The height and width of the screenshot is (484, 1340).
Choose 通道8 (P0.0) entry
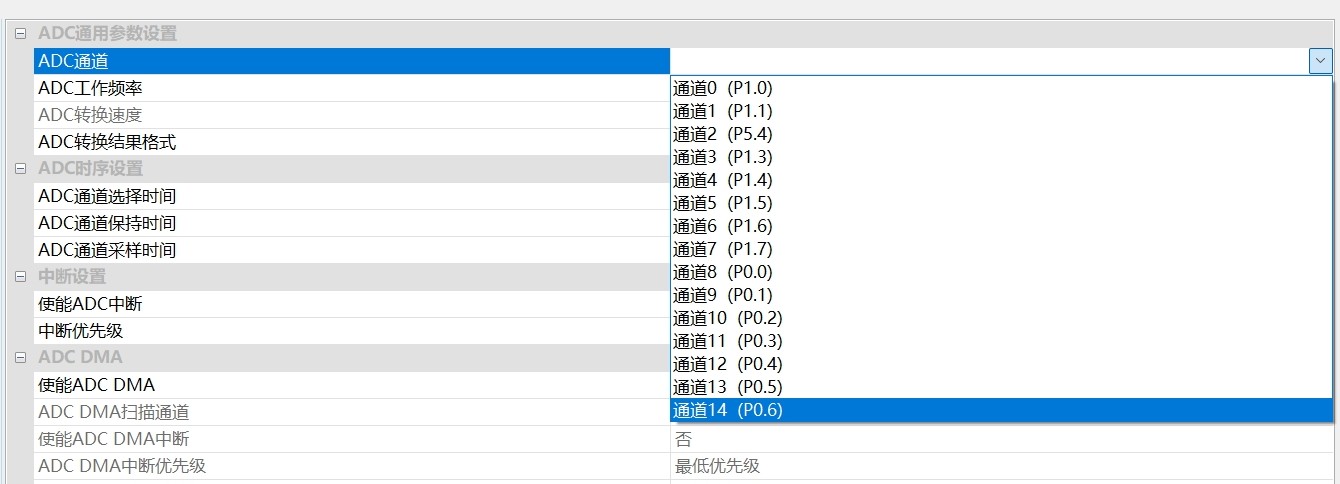[1001, 272]
